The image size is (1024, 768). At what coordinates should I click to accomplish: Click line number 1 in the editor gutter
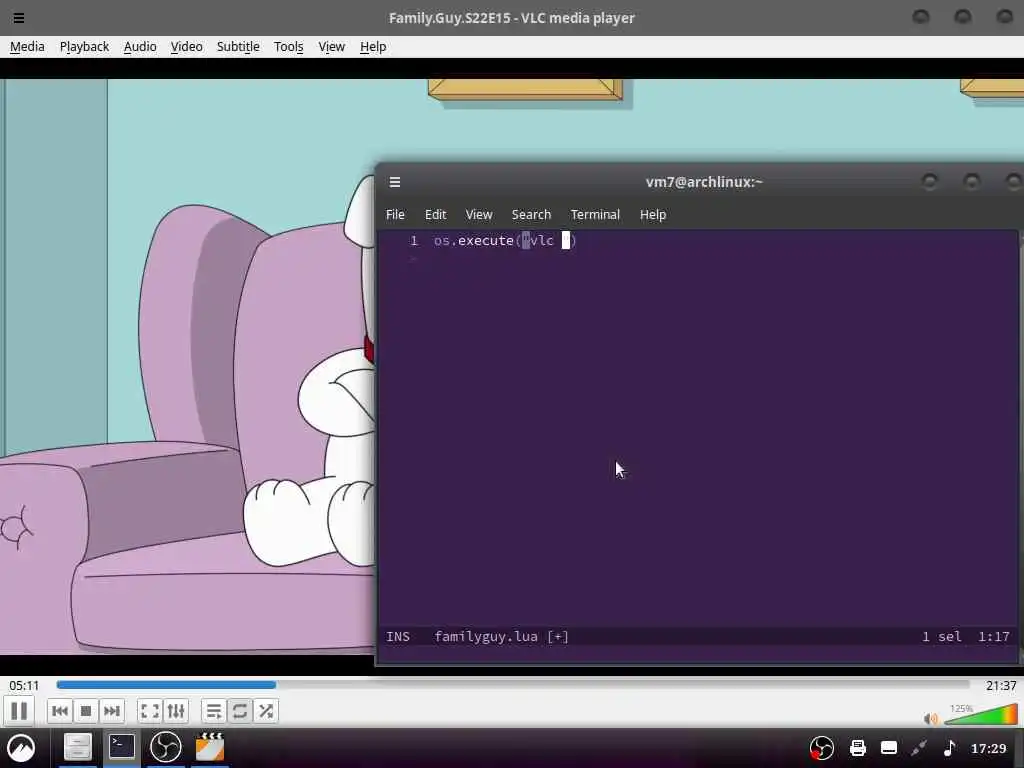pos(413,240)
